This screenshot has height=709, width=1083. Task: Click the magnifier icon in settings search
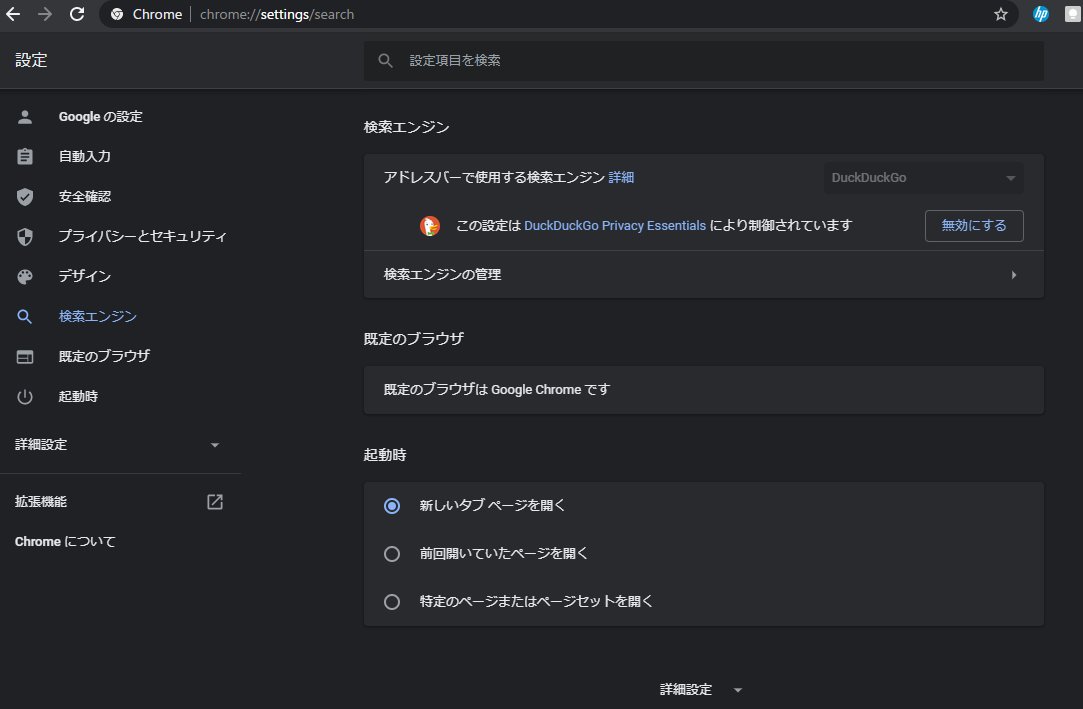pos(385,61)
